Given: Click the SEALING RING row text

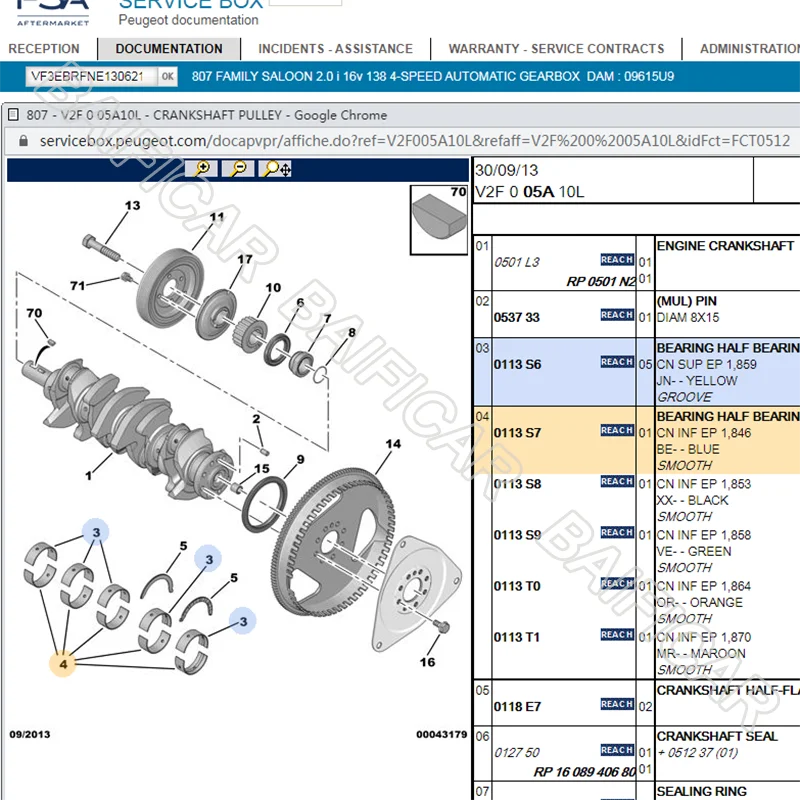Looking at the screenshot, I should coord(702,791).
